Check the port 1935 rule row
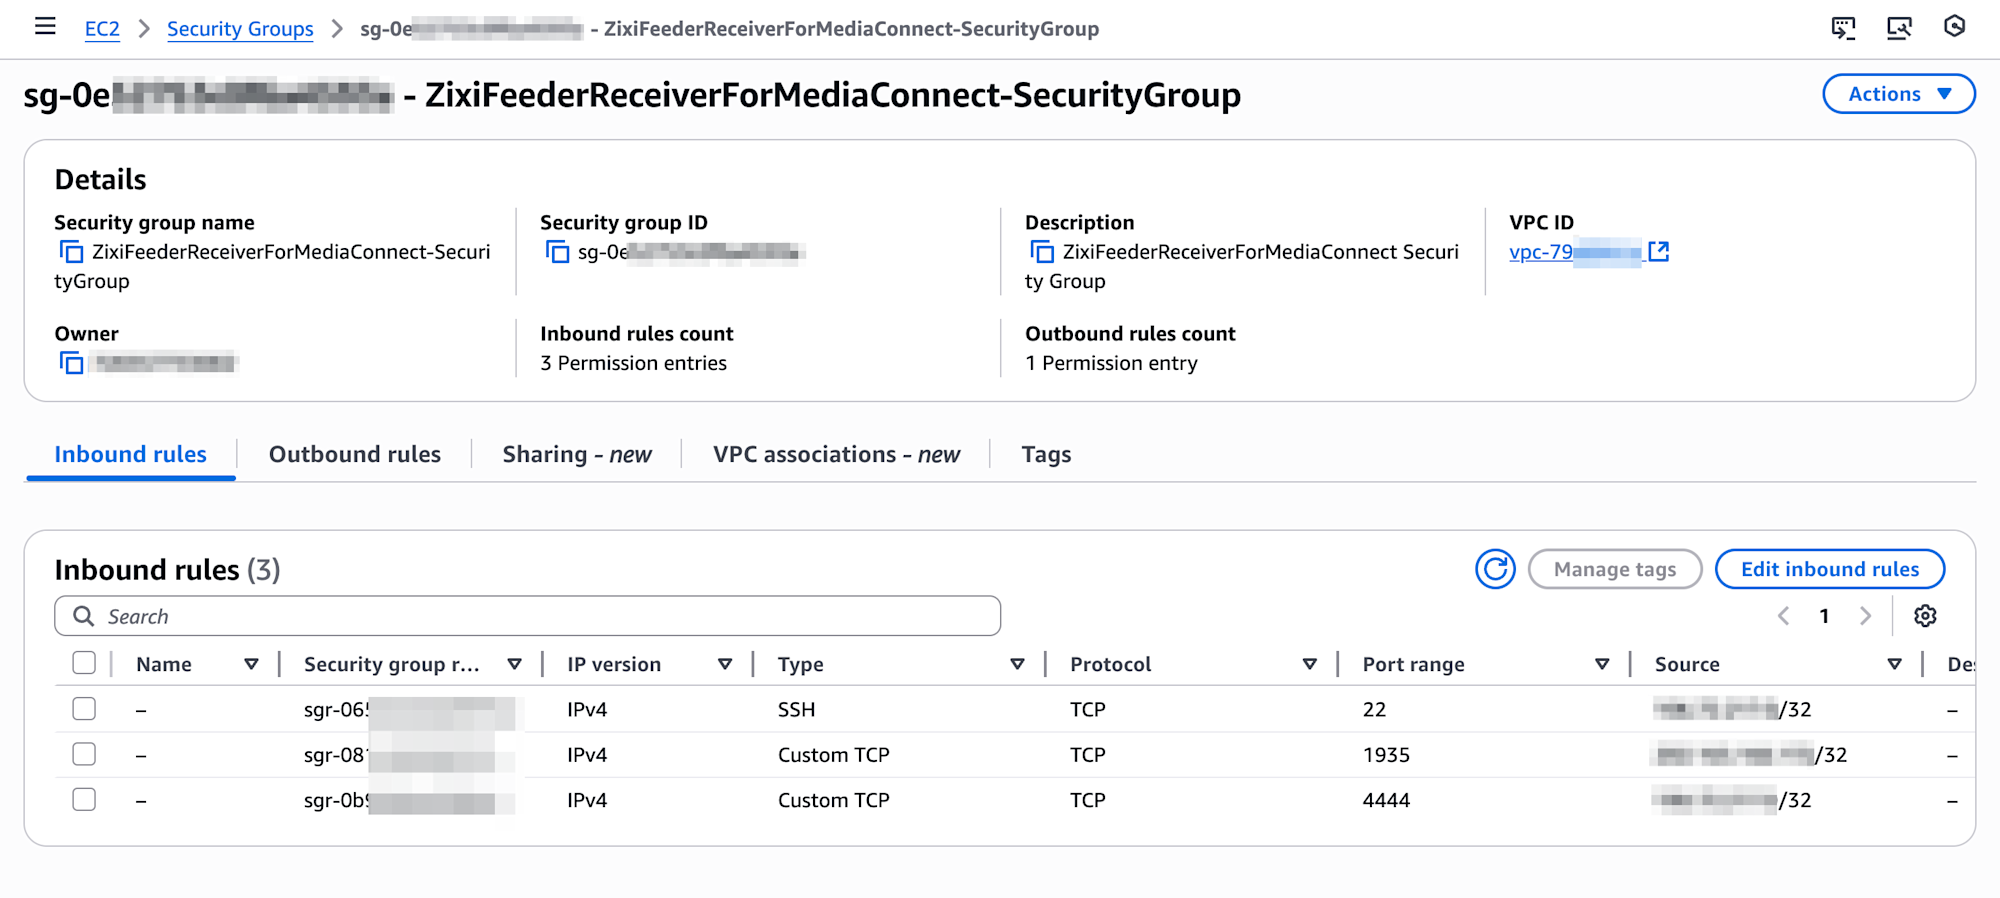The width and height of the screenshot is (2000, 898). [84, 754]
